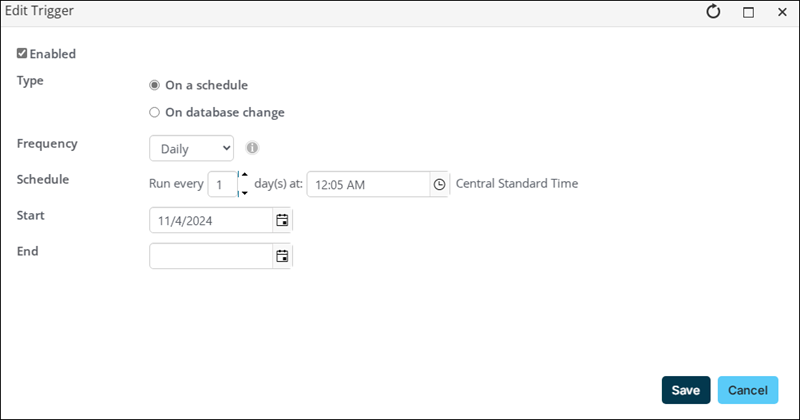Open the End date calendar picker
The image size is (800, 420).
282,256
